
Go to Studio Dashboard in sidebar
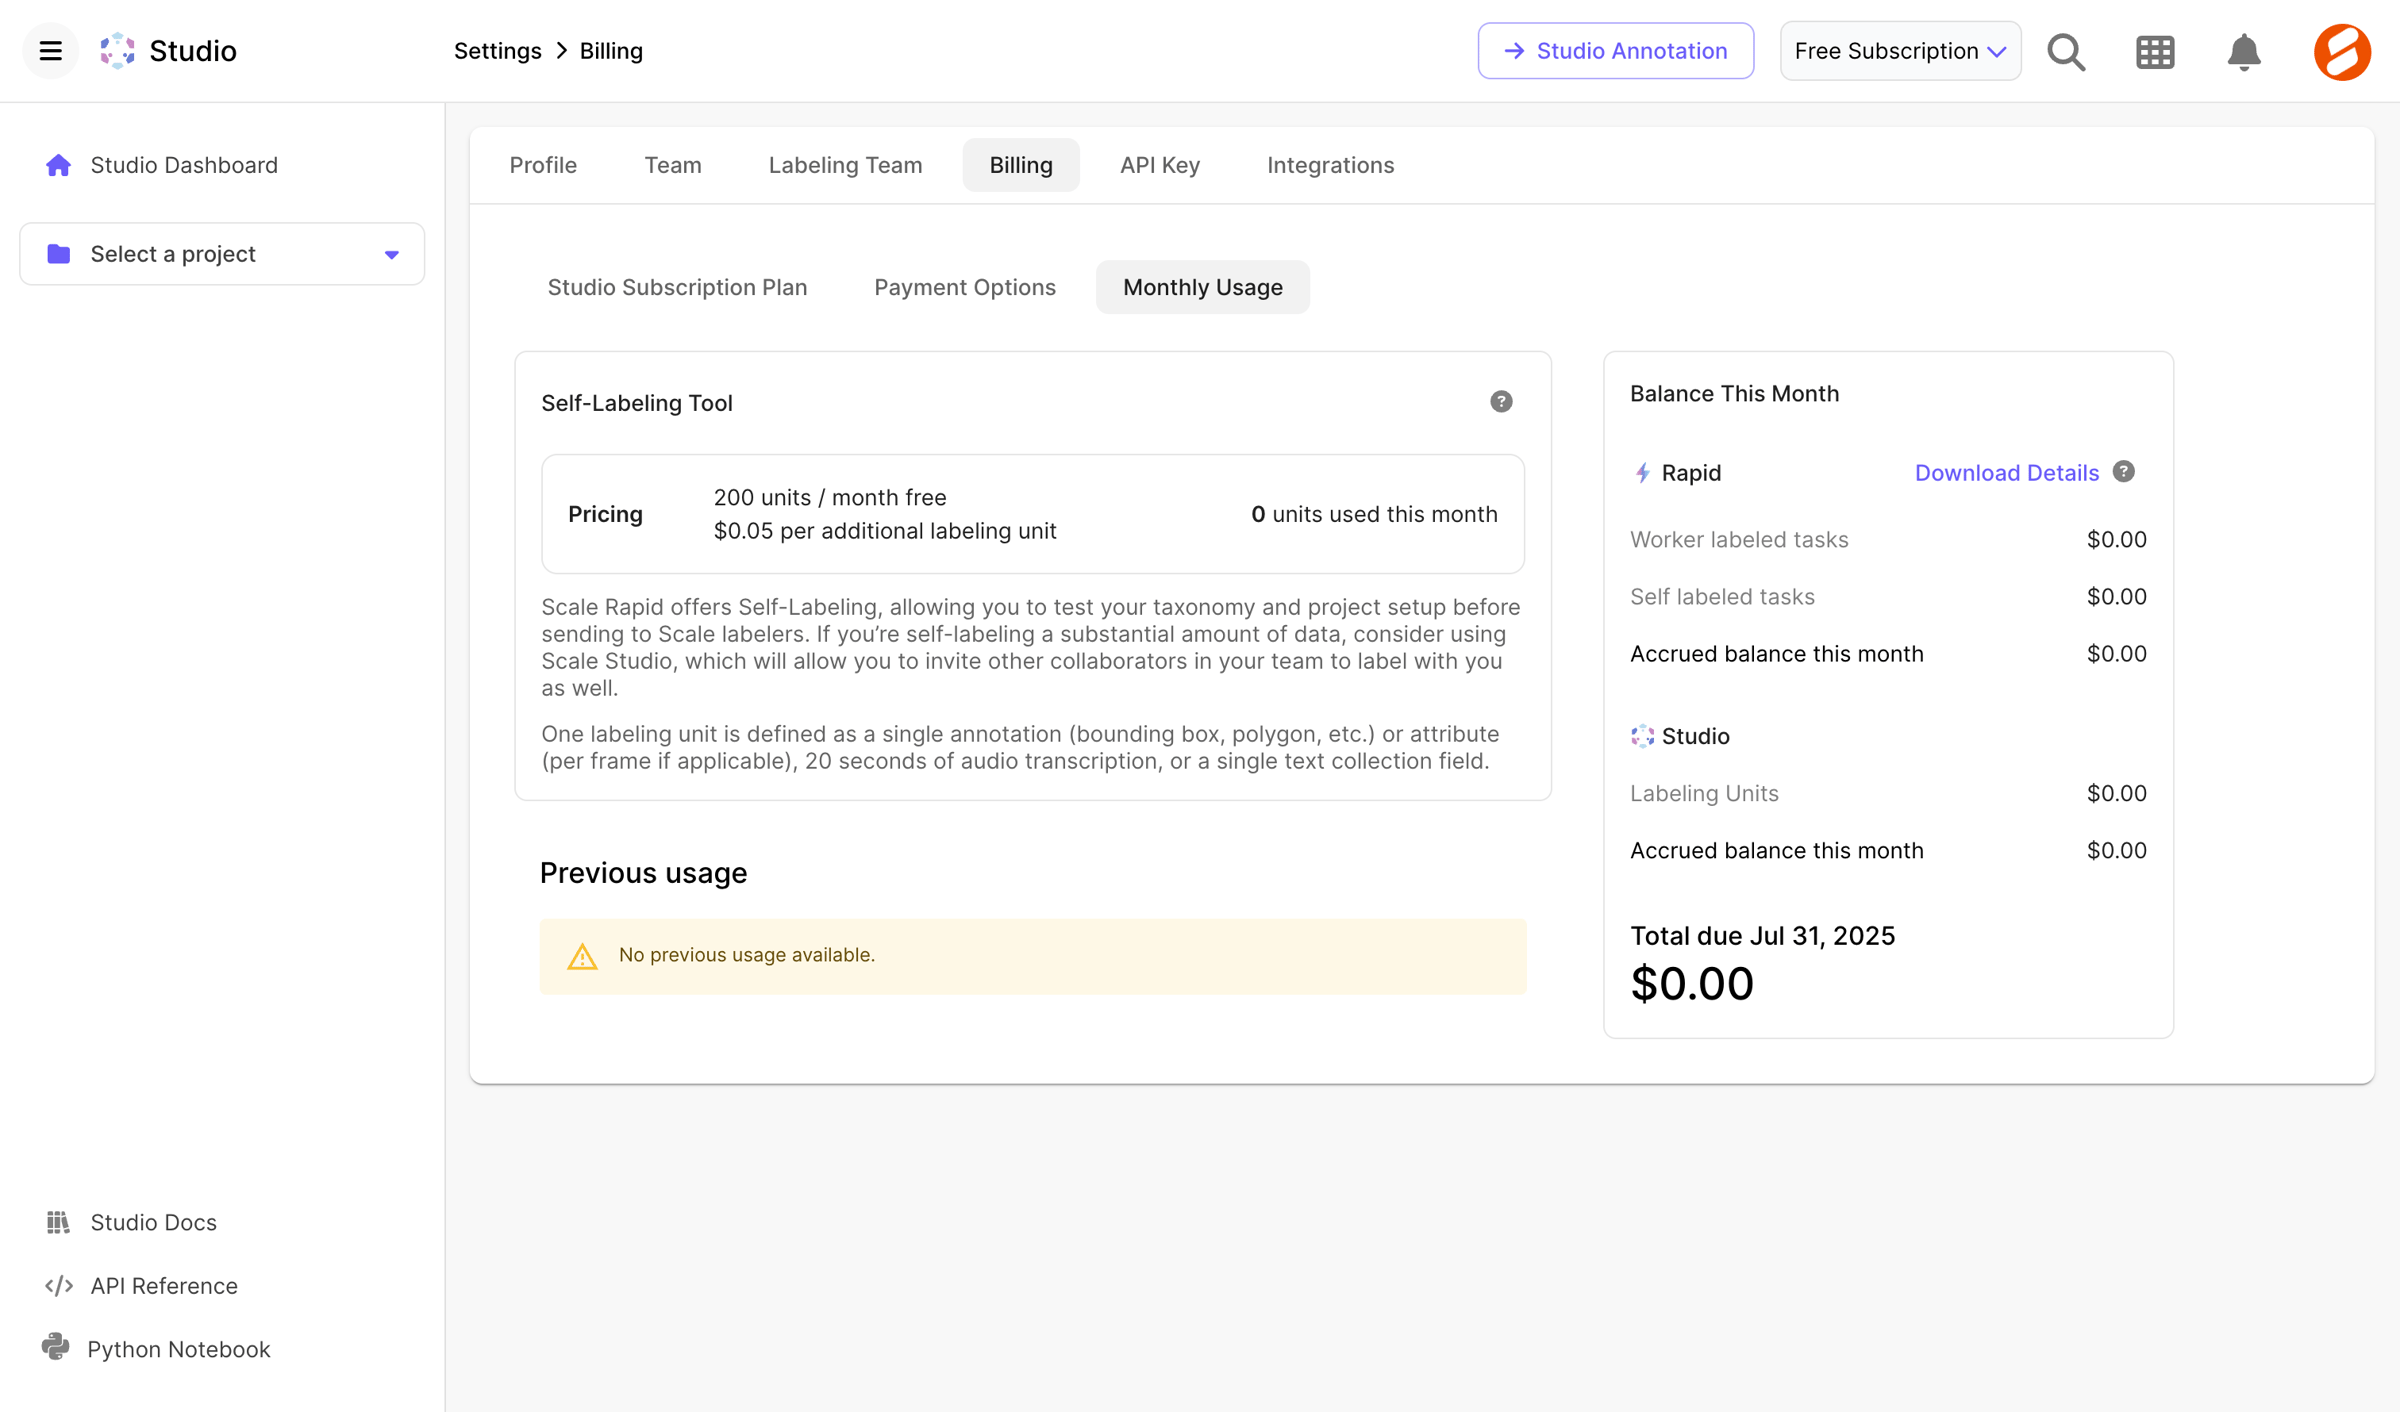tap(184, 165)
